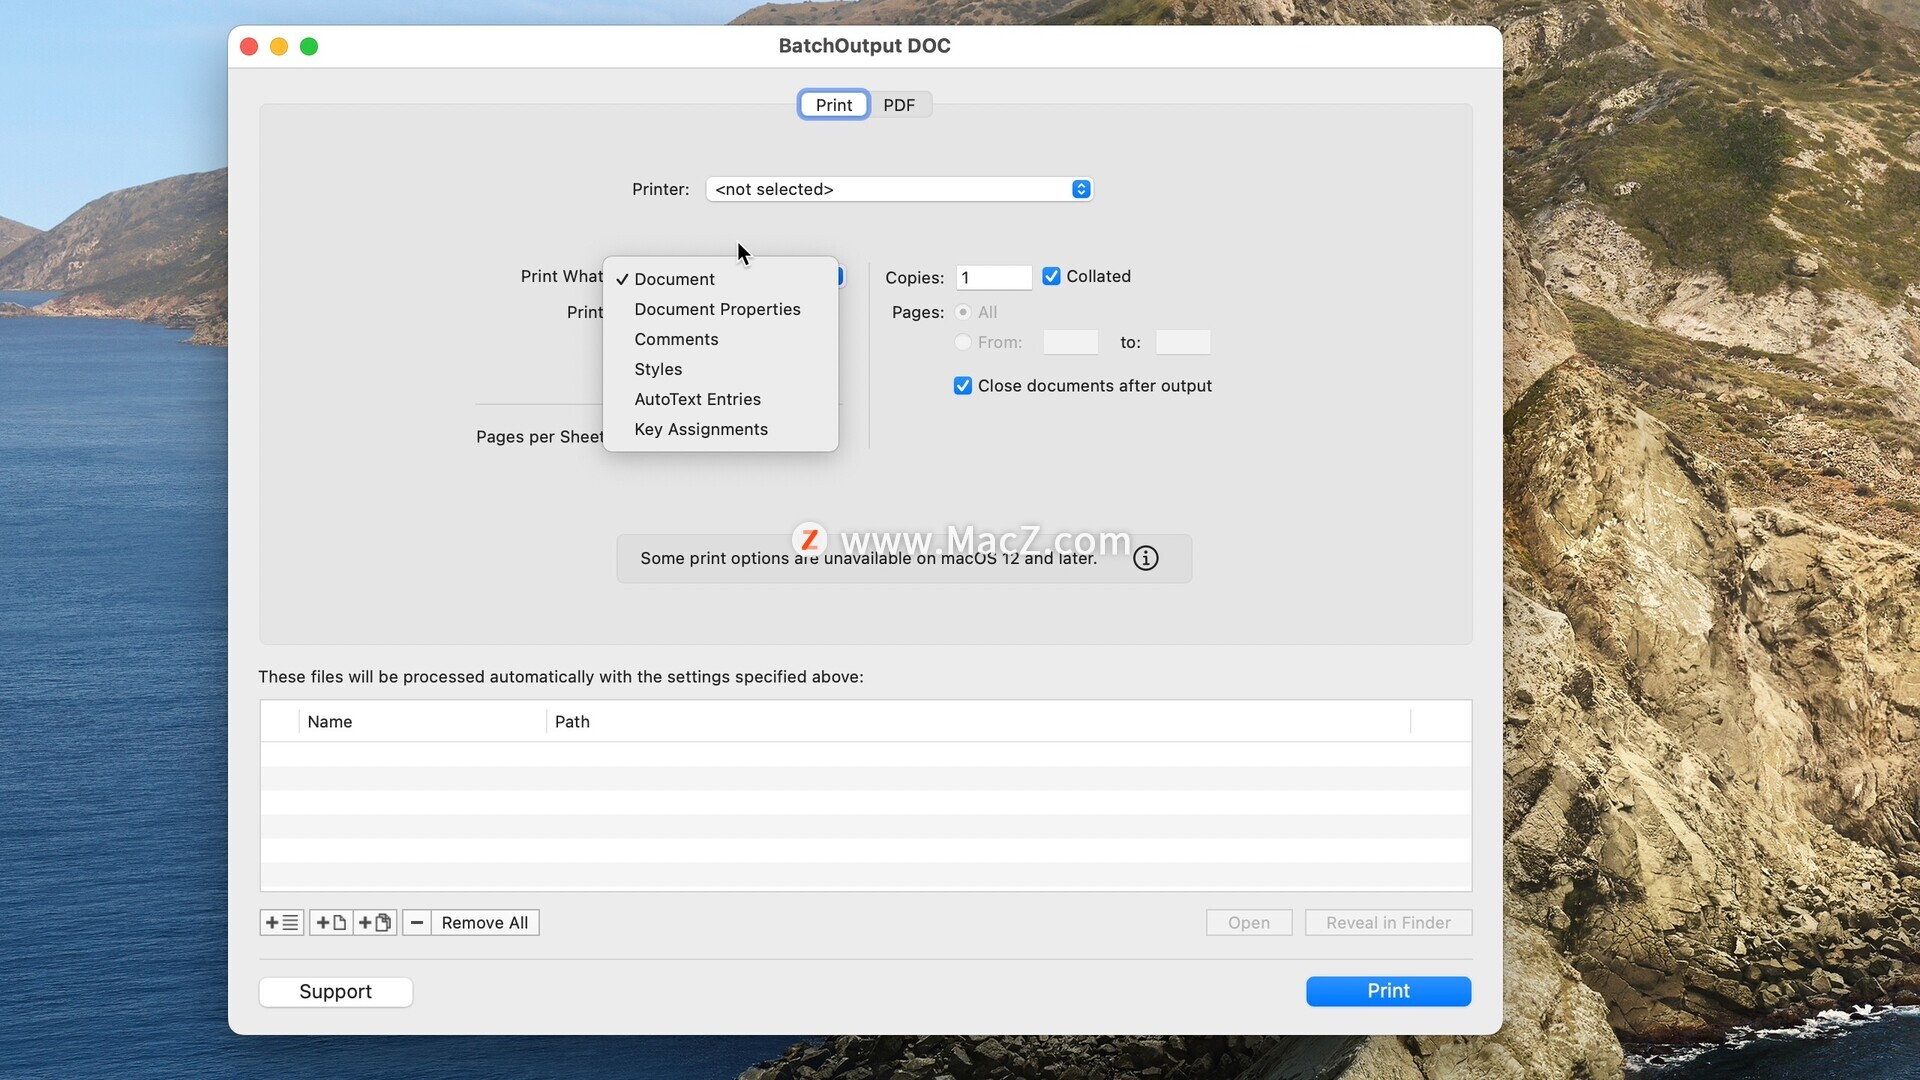Zoom the window with the green button

point(309,47)
